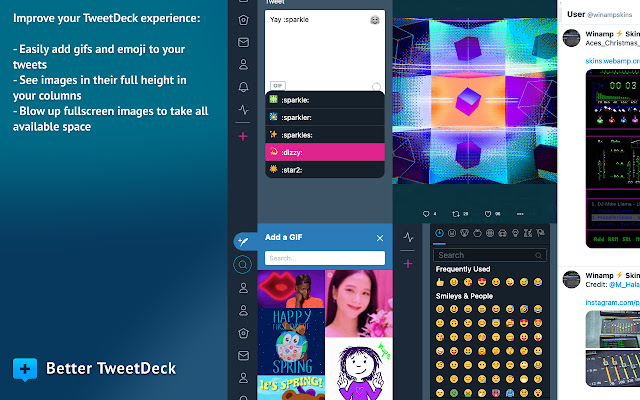Pick the cartoon girl peace signs GIF

click(x=359, y=369)
